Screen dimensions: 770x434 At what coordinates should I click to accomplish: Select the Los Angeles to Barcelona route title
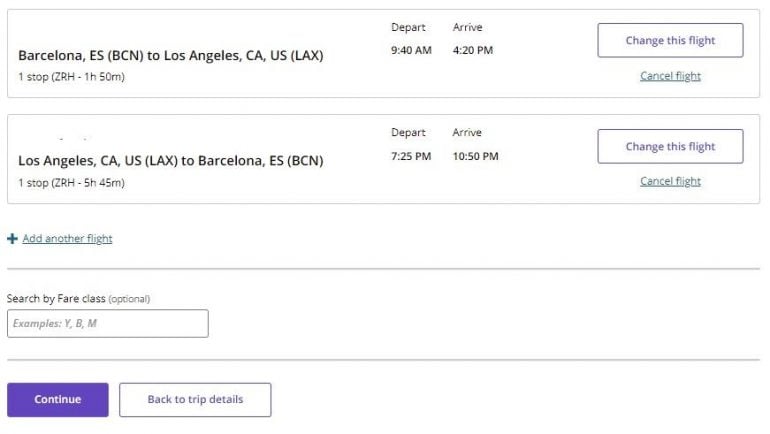click(x=170, y=160)
